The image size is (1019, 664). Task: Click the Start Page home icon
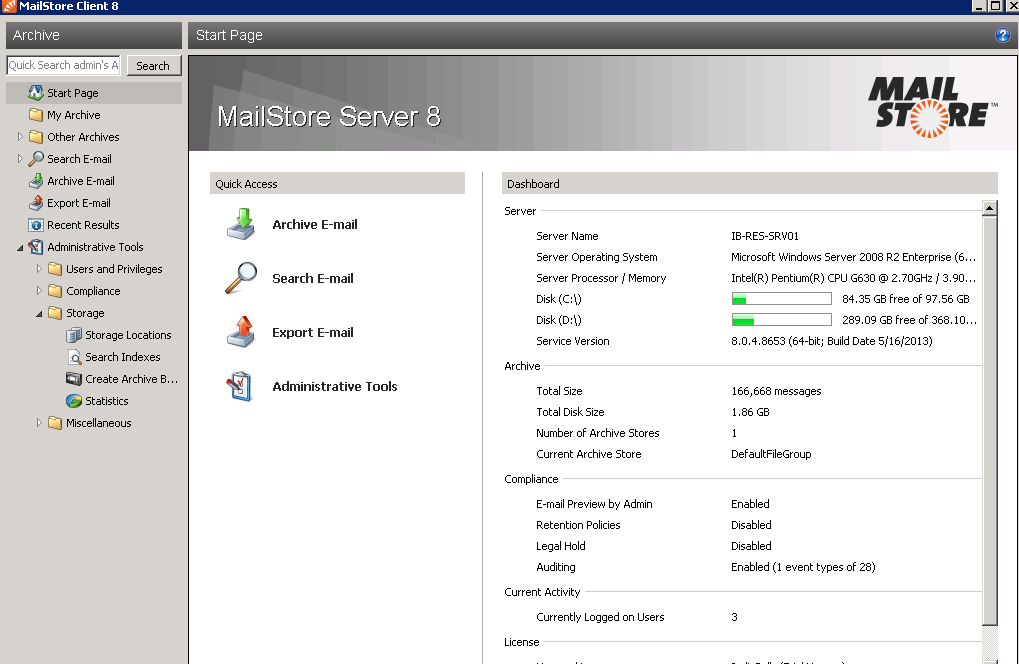tap(36, 93)
